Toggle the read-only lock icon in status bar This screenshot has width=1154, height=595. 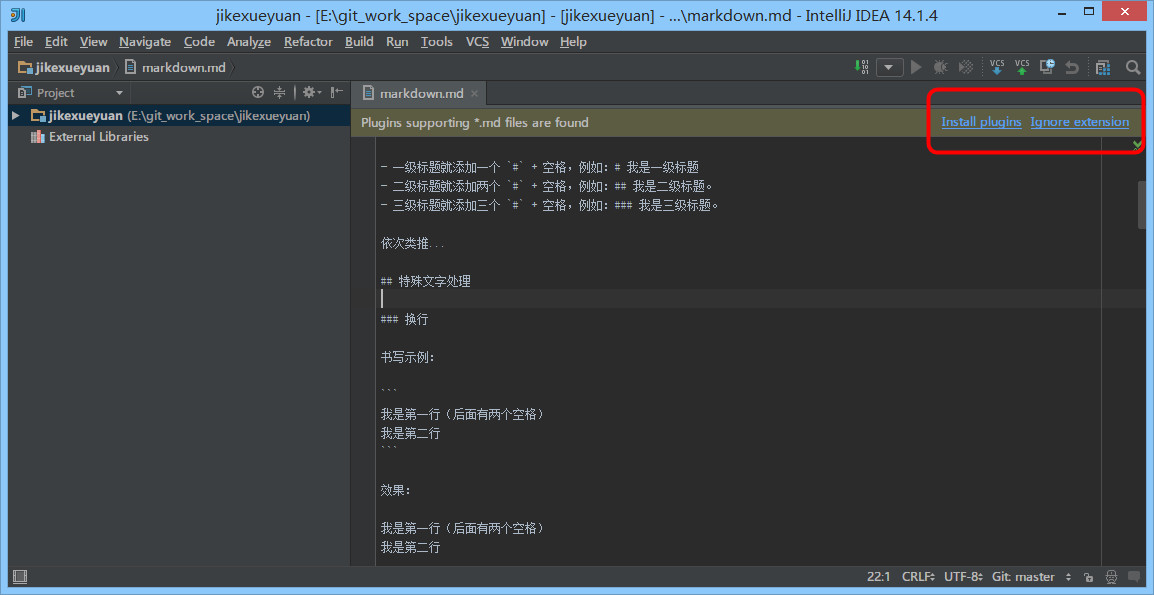(x=1088, y=577)
